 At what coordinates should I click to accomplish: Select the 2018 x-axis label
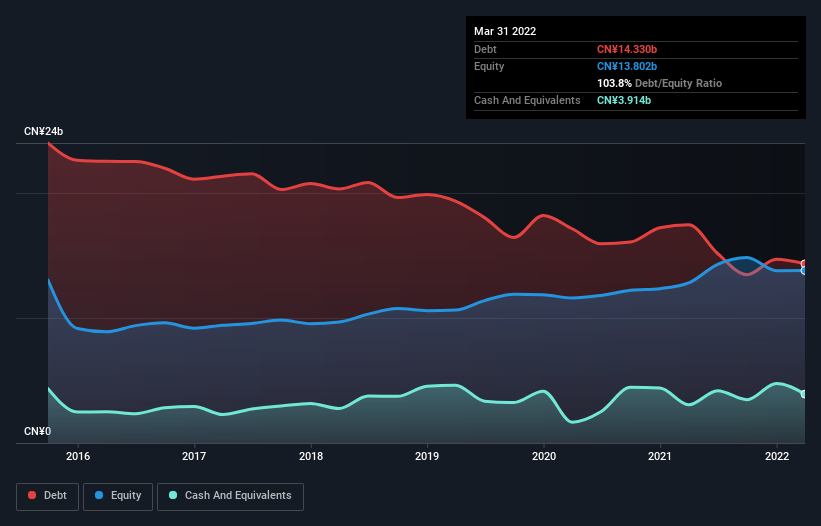(x=311, y=456)
